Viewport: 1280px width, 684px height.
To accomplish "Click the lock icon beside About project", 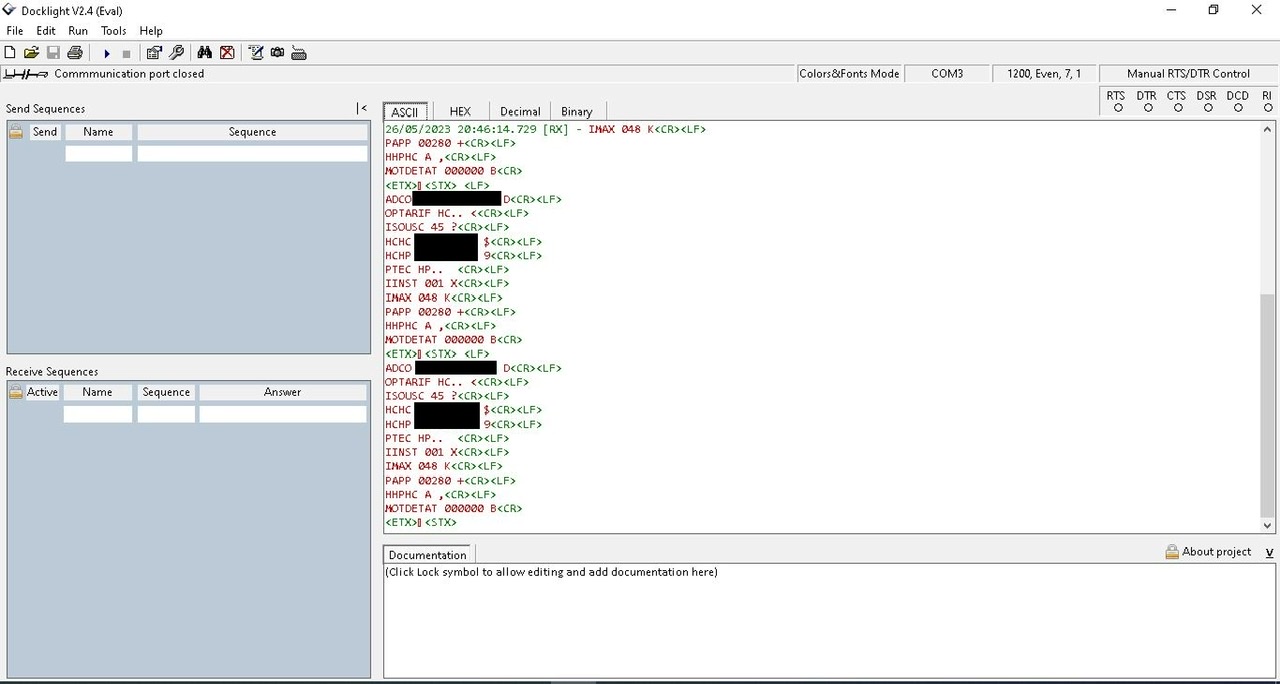I will tap(1172, 552).
